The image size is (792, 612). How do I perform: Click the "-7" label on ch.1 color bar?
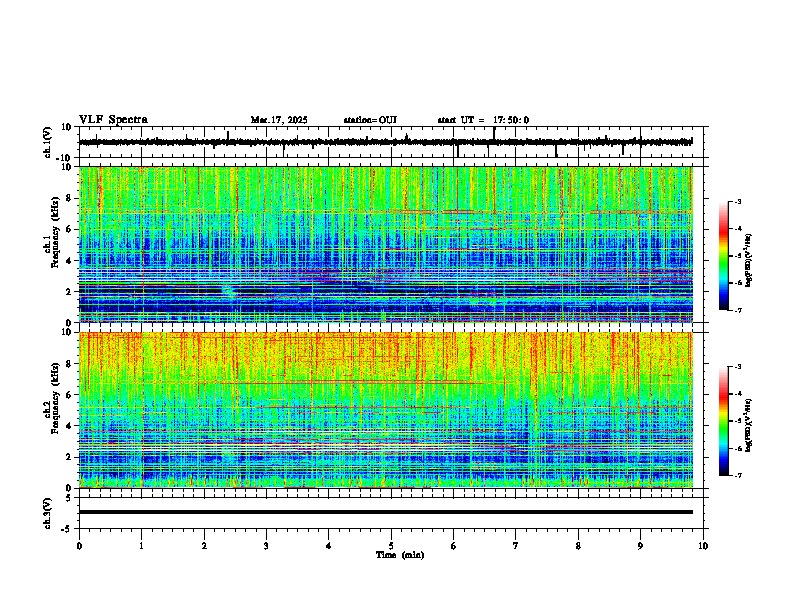(x=737, y=310)
